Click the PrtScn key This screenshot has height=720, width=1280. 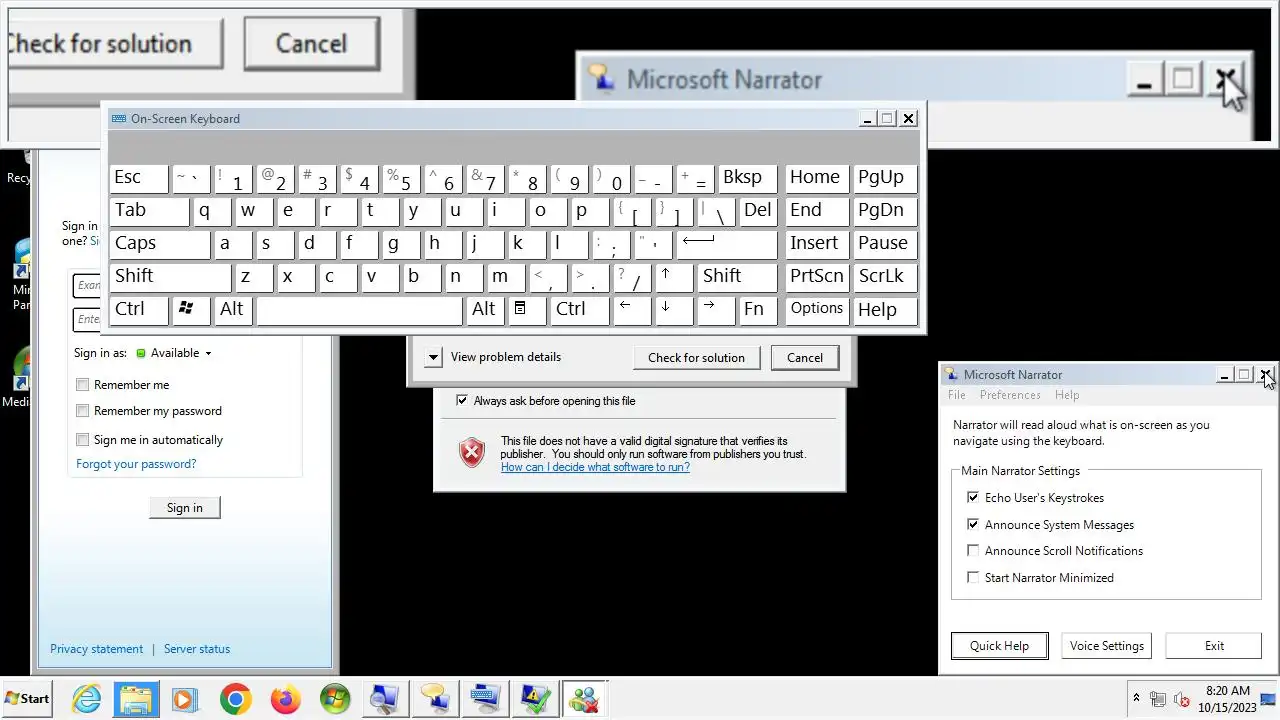pyautogui.click(x=817, y=276)
